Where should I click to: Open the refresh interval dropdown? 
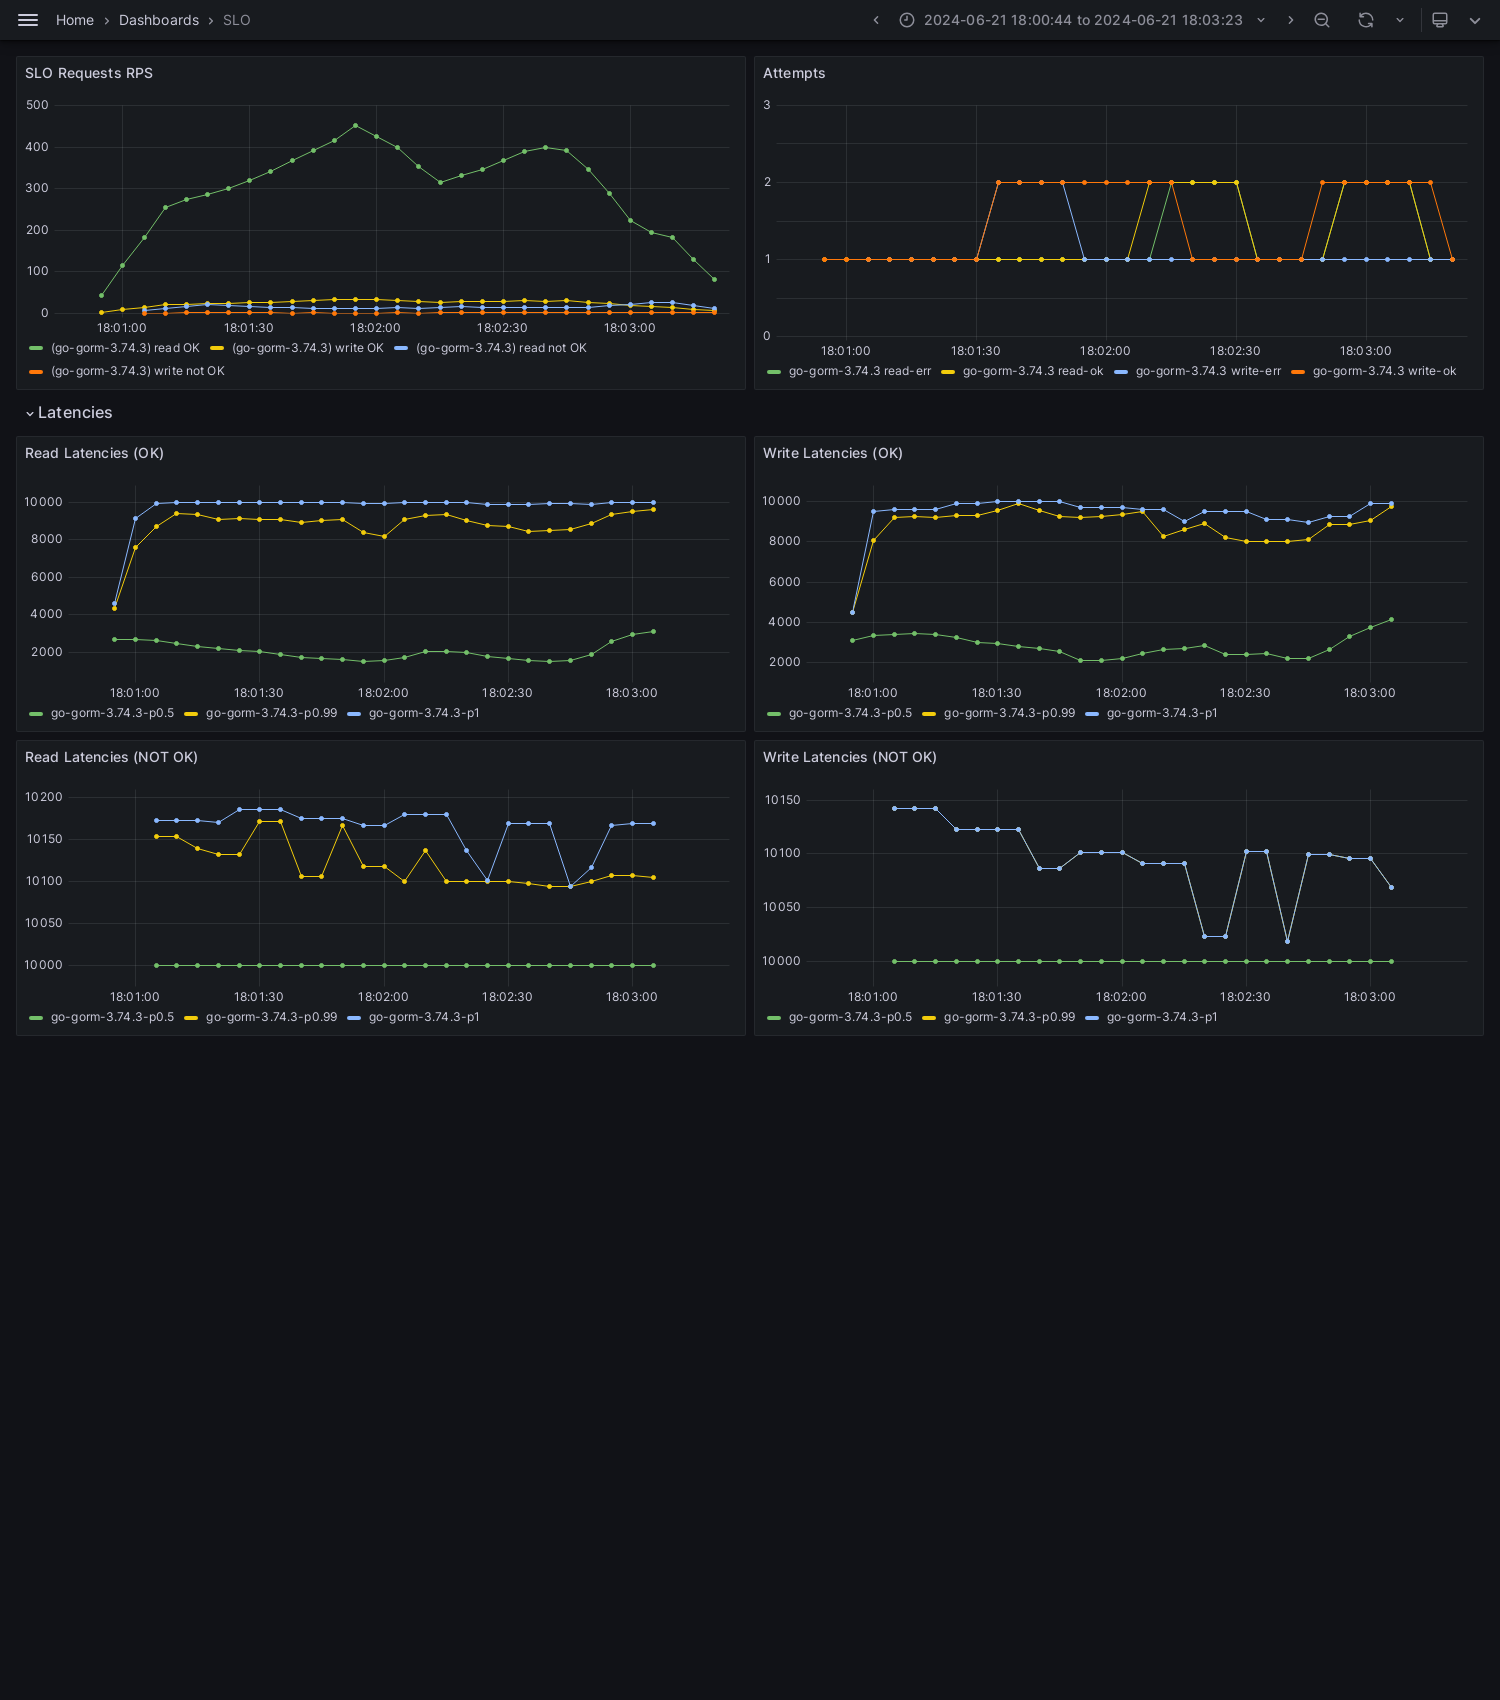coord(1400,20)
